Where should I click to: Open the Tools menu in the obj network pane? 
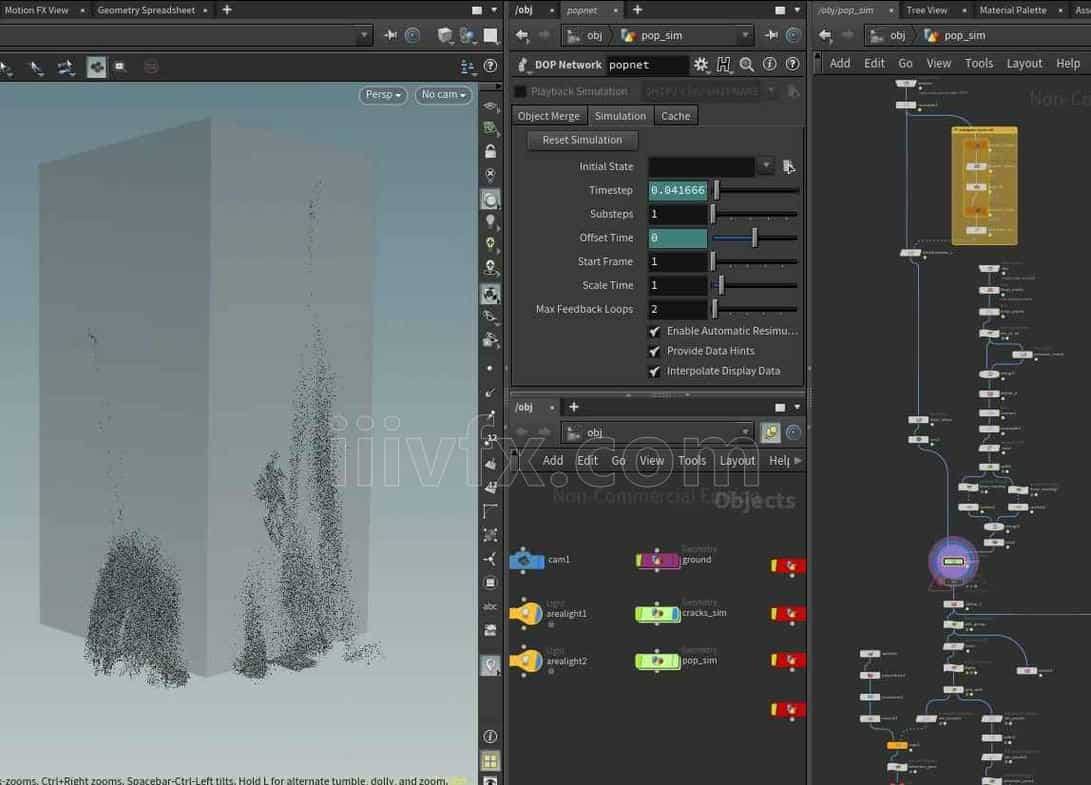coord(692,461)
